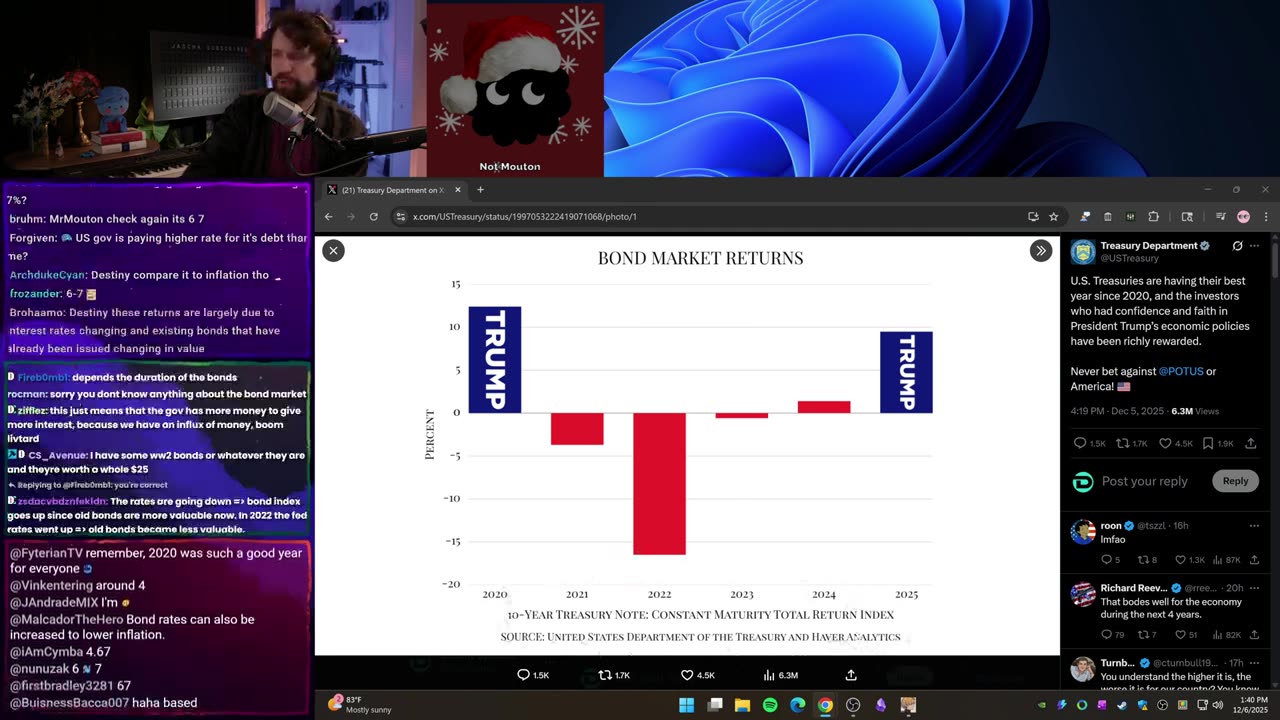Open Richard Reev... profile name
The image size is (1280, 720).
(1133, 588)
